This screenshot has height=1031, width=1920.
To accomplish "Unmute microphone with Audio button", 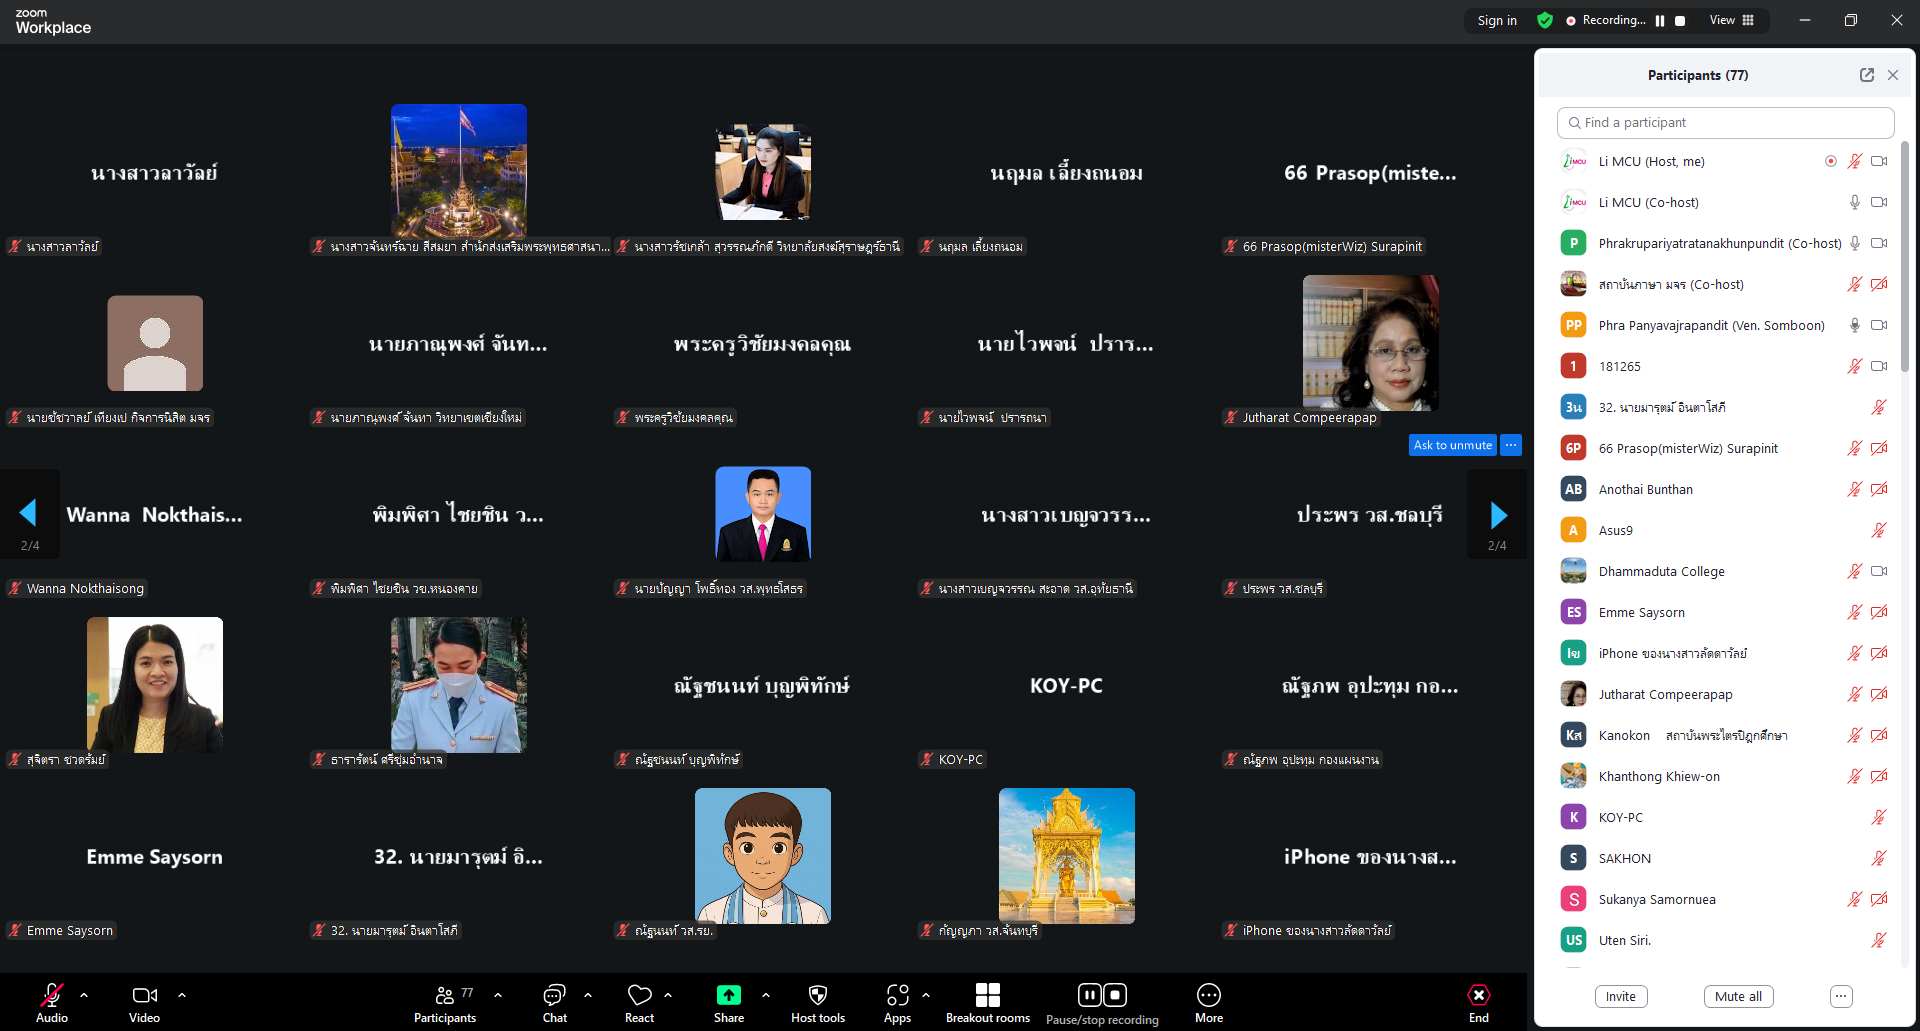I will (x=52, y=1003).
